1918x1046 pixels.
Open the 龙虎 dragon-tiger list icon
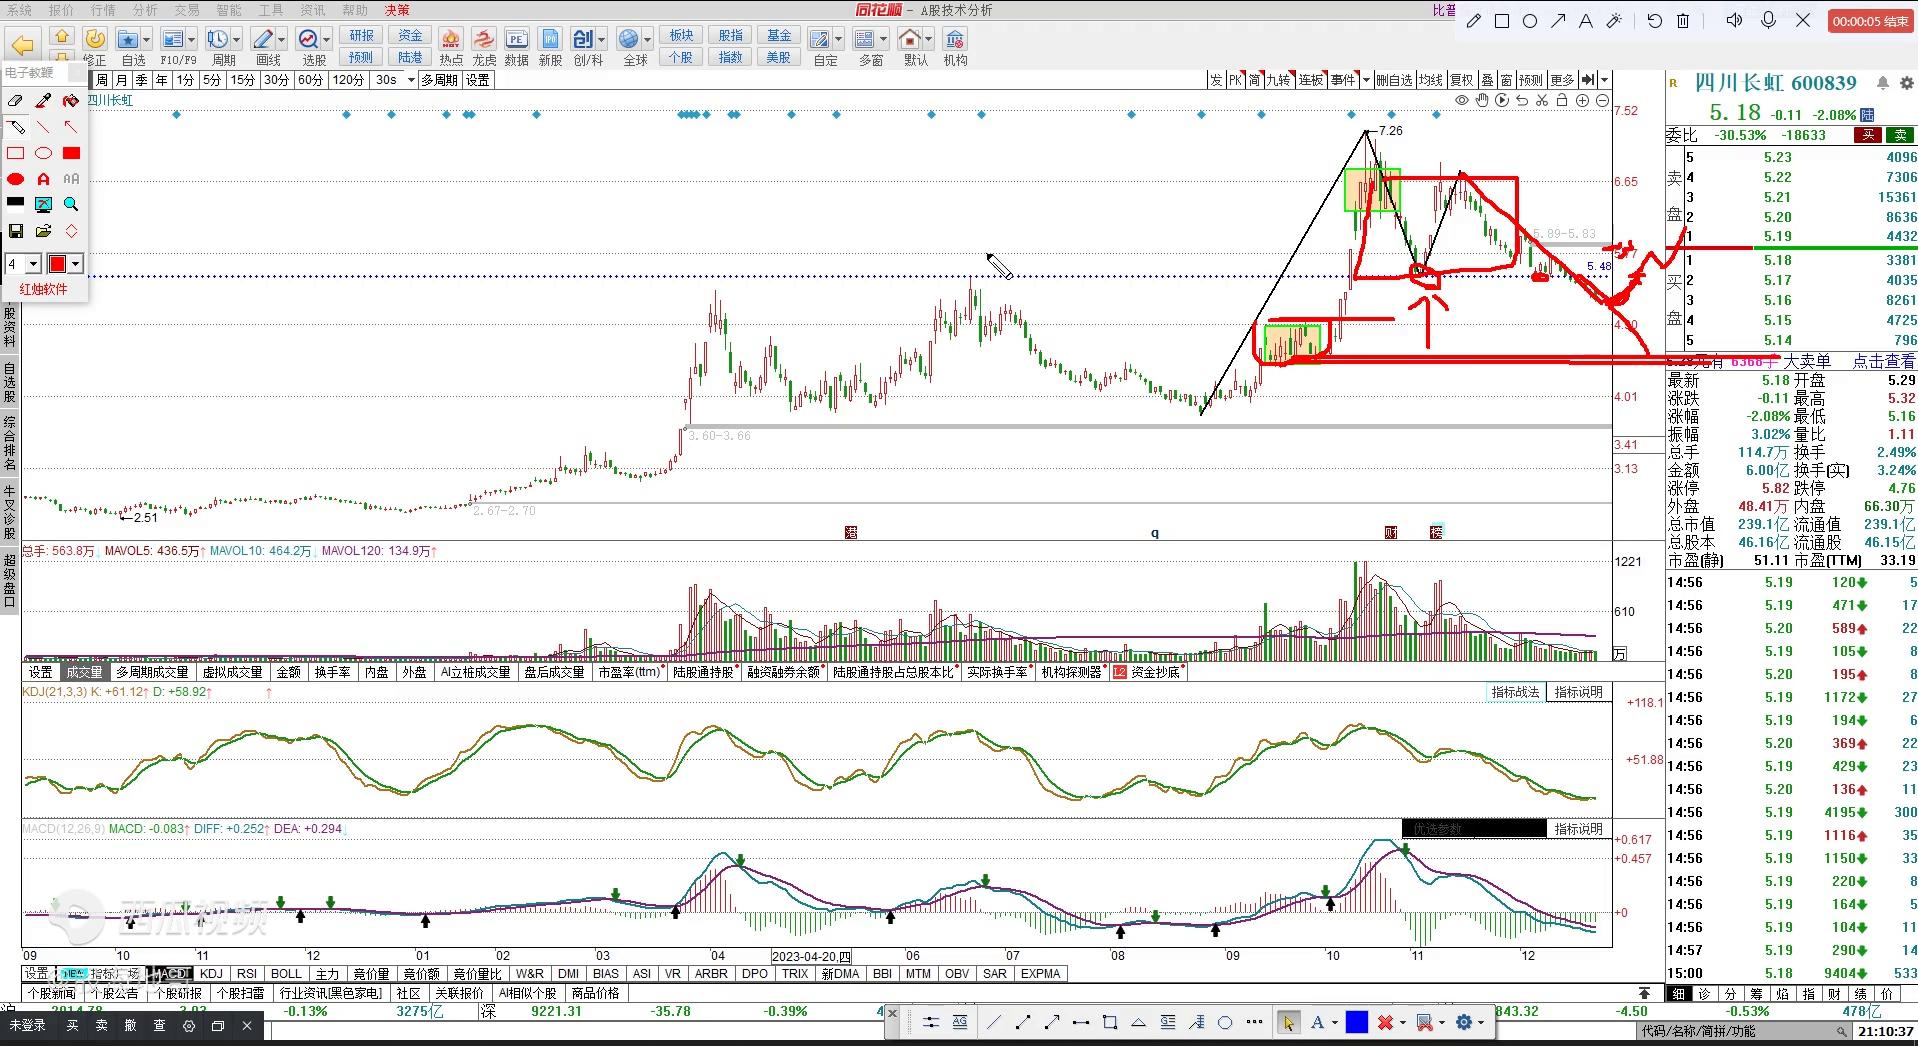coord(484,39)
